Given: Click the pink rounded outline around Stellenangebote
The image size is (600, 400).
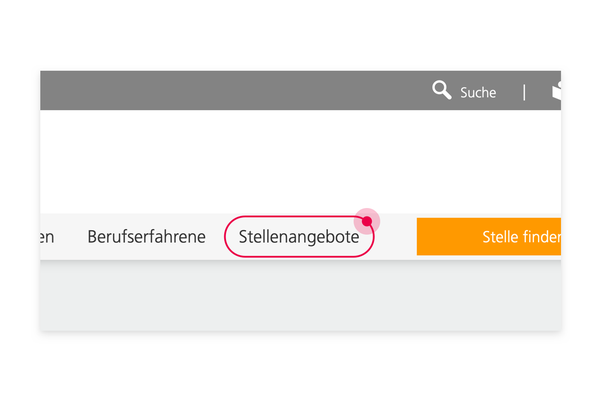Looking at the screenshot, I should 299,237.
